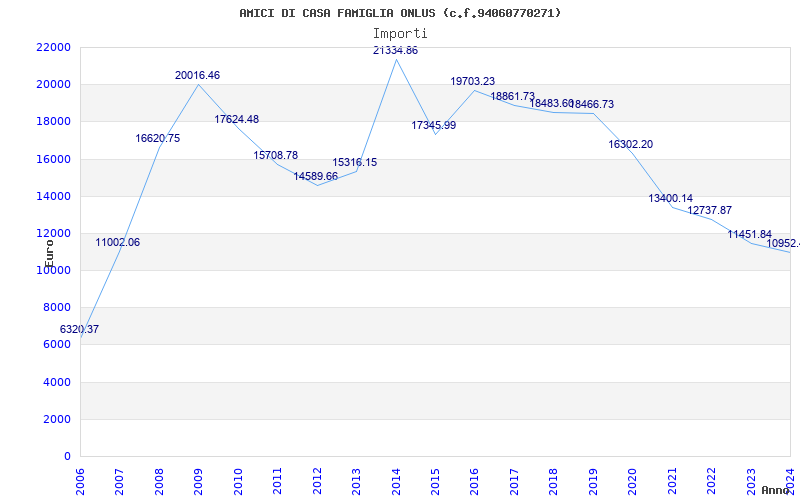Click the 12000 y-axis tick label
This screenshot has height=500, width=800.
coord(54,234)
